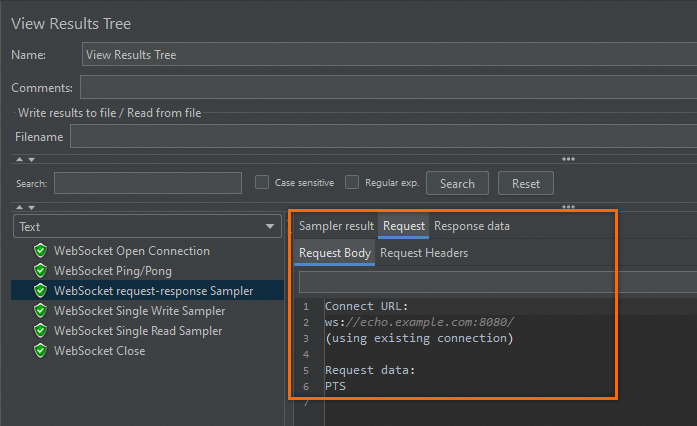Select the WebSocket Single Write Sampler result
This screenshot has width=697, height=426.
click(x=138, y=311)
